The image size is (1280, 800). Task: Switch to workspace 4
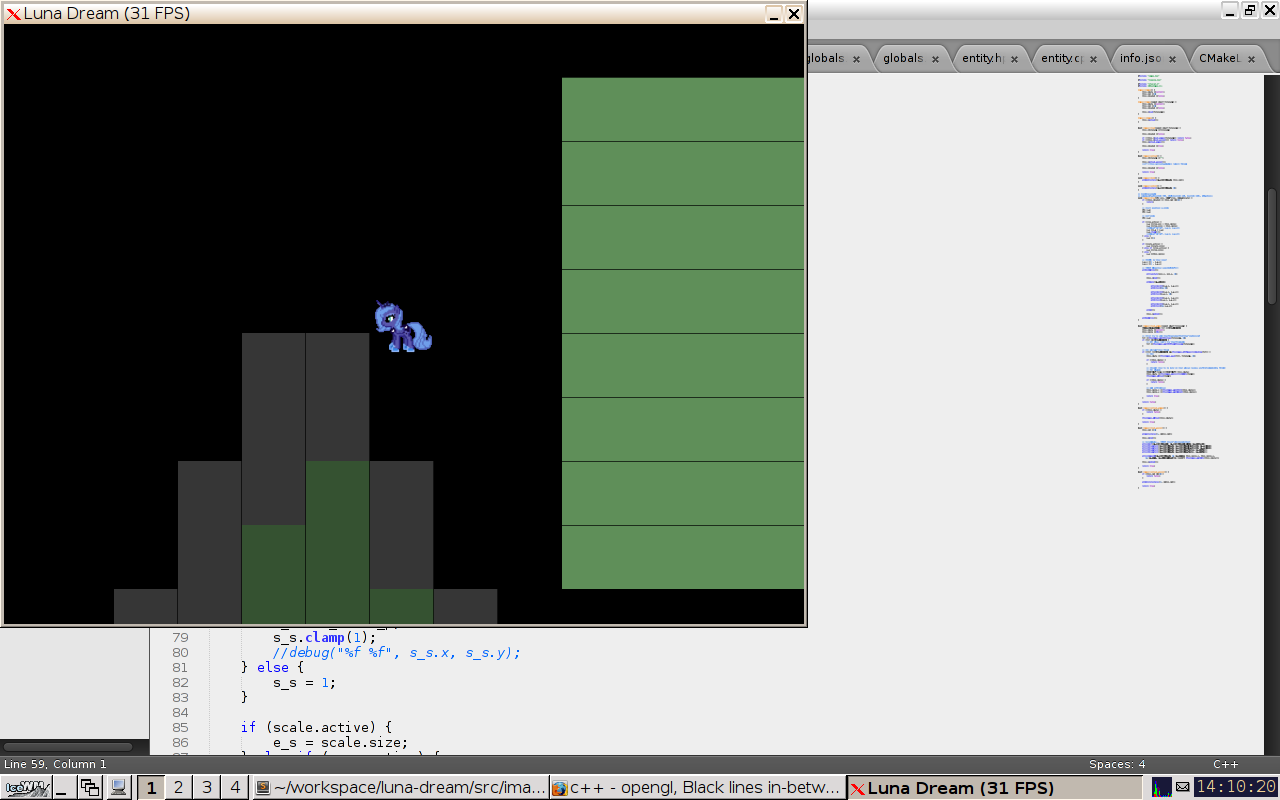(235, 788)
